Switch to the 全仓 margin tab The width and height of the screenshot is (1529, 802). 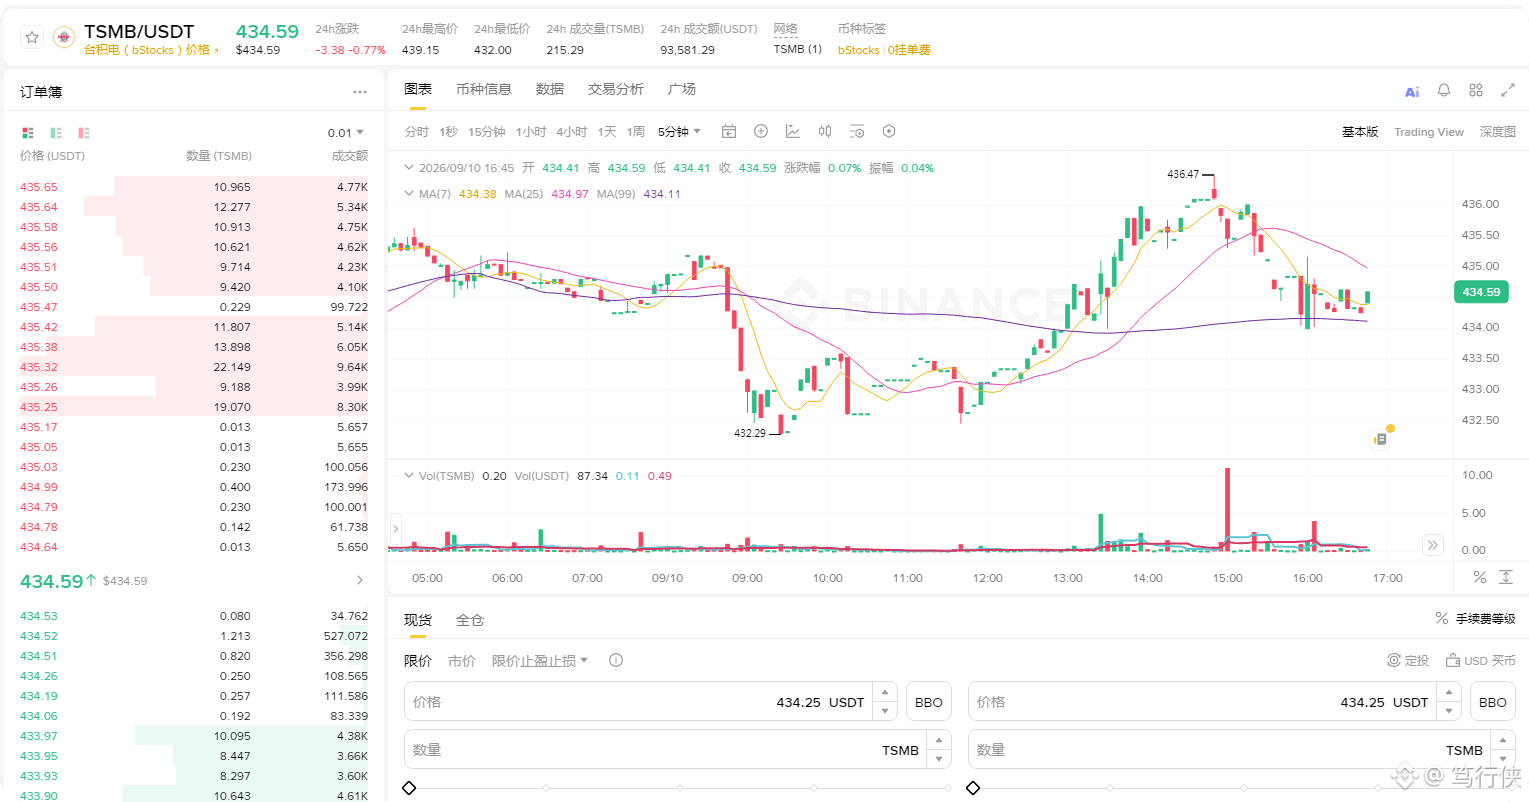[470, 620]
